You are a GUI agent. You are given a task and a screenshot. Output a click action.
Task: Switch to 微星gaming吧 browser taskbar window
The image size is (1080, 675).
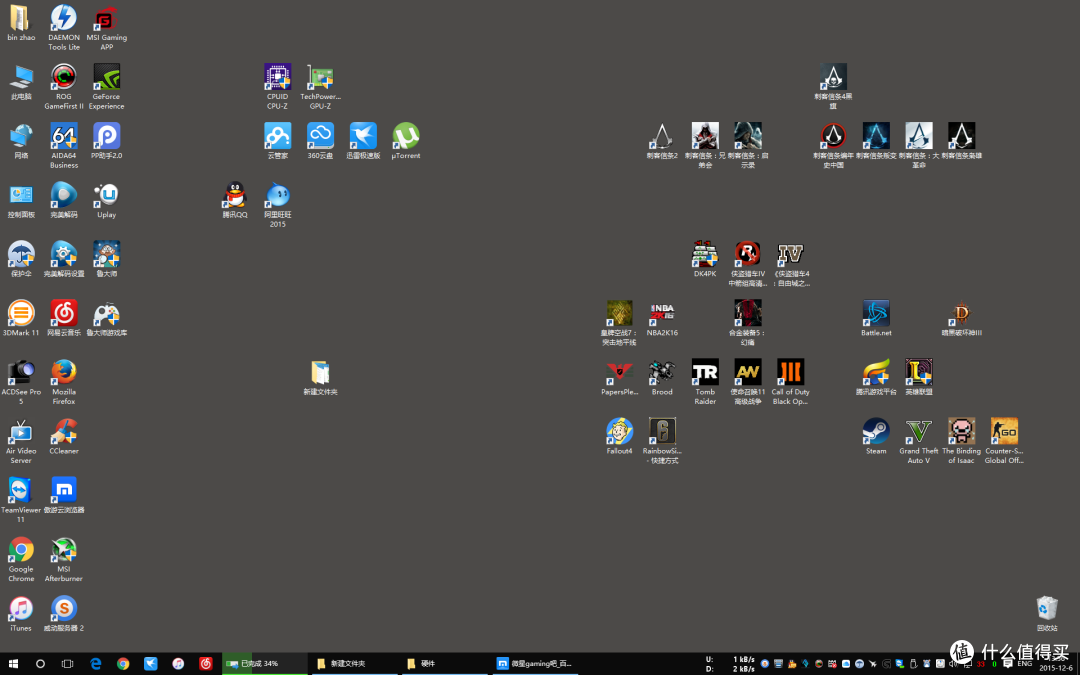[534, 663]
